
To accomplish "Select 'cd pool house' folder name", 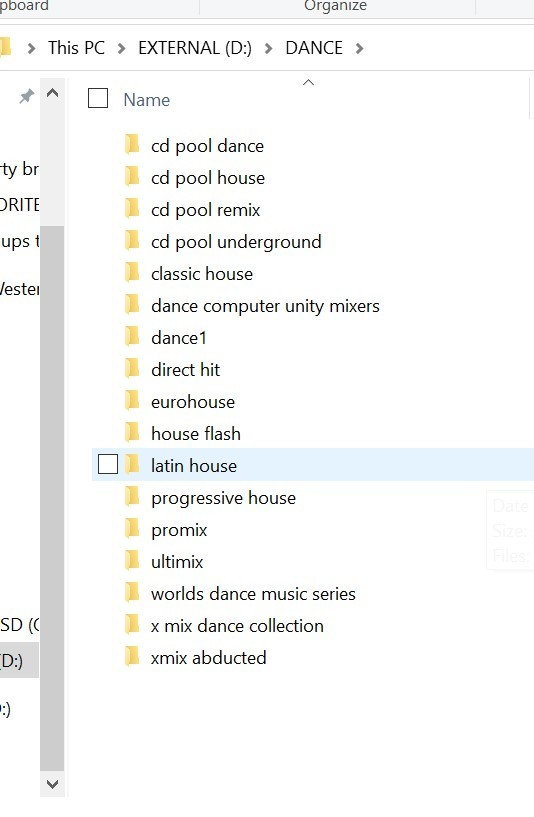I will click(208, 178).
